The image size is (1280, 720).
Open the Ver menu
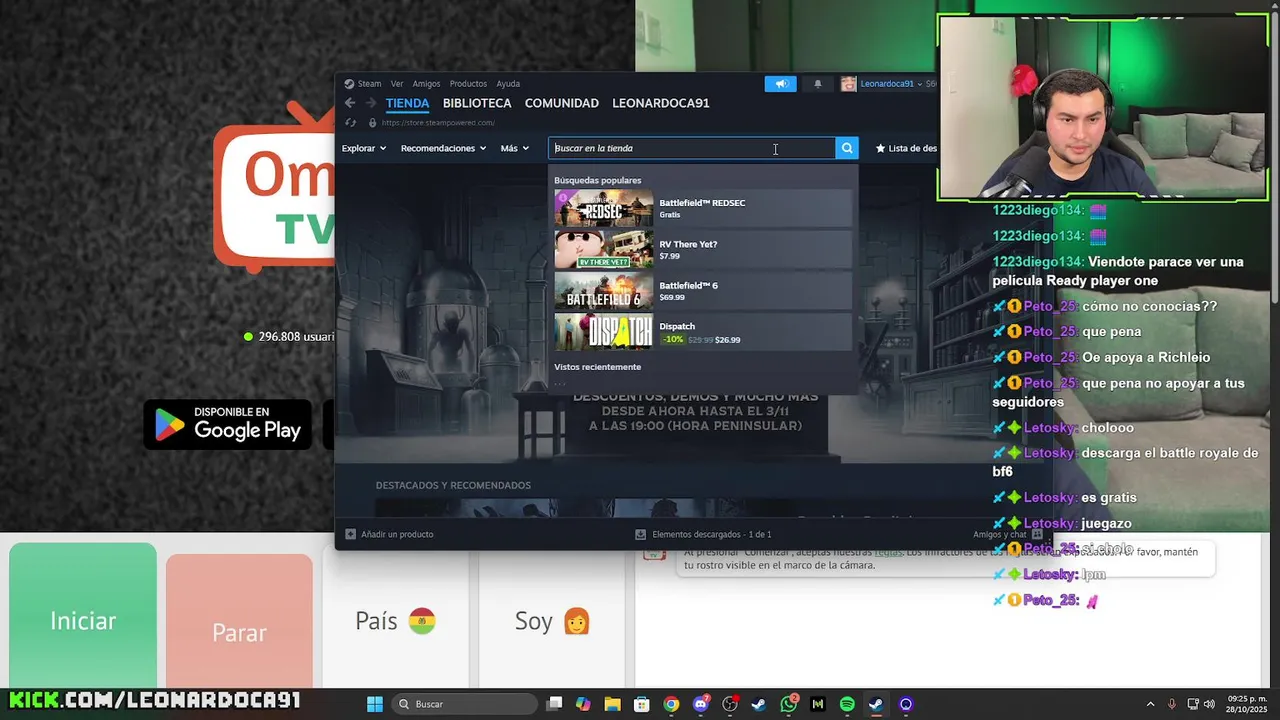pyautogui.click(x=397, y=84)
